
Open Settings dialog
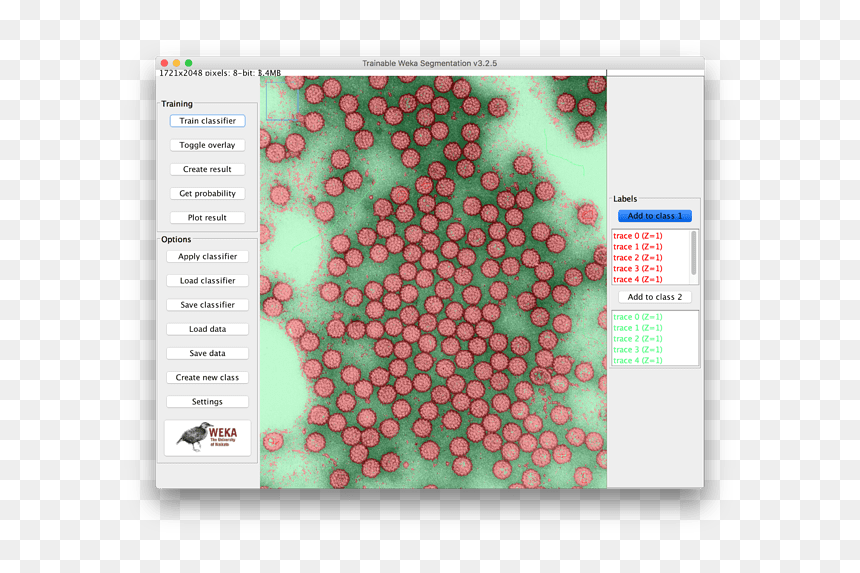click(x=207, y=401)
